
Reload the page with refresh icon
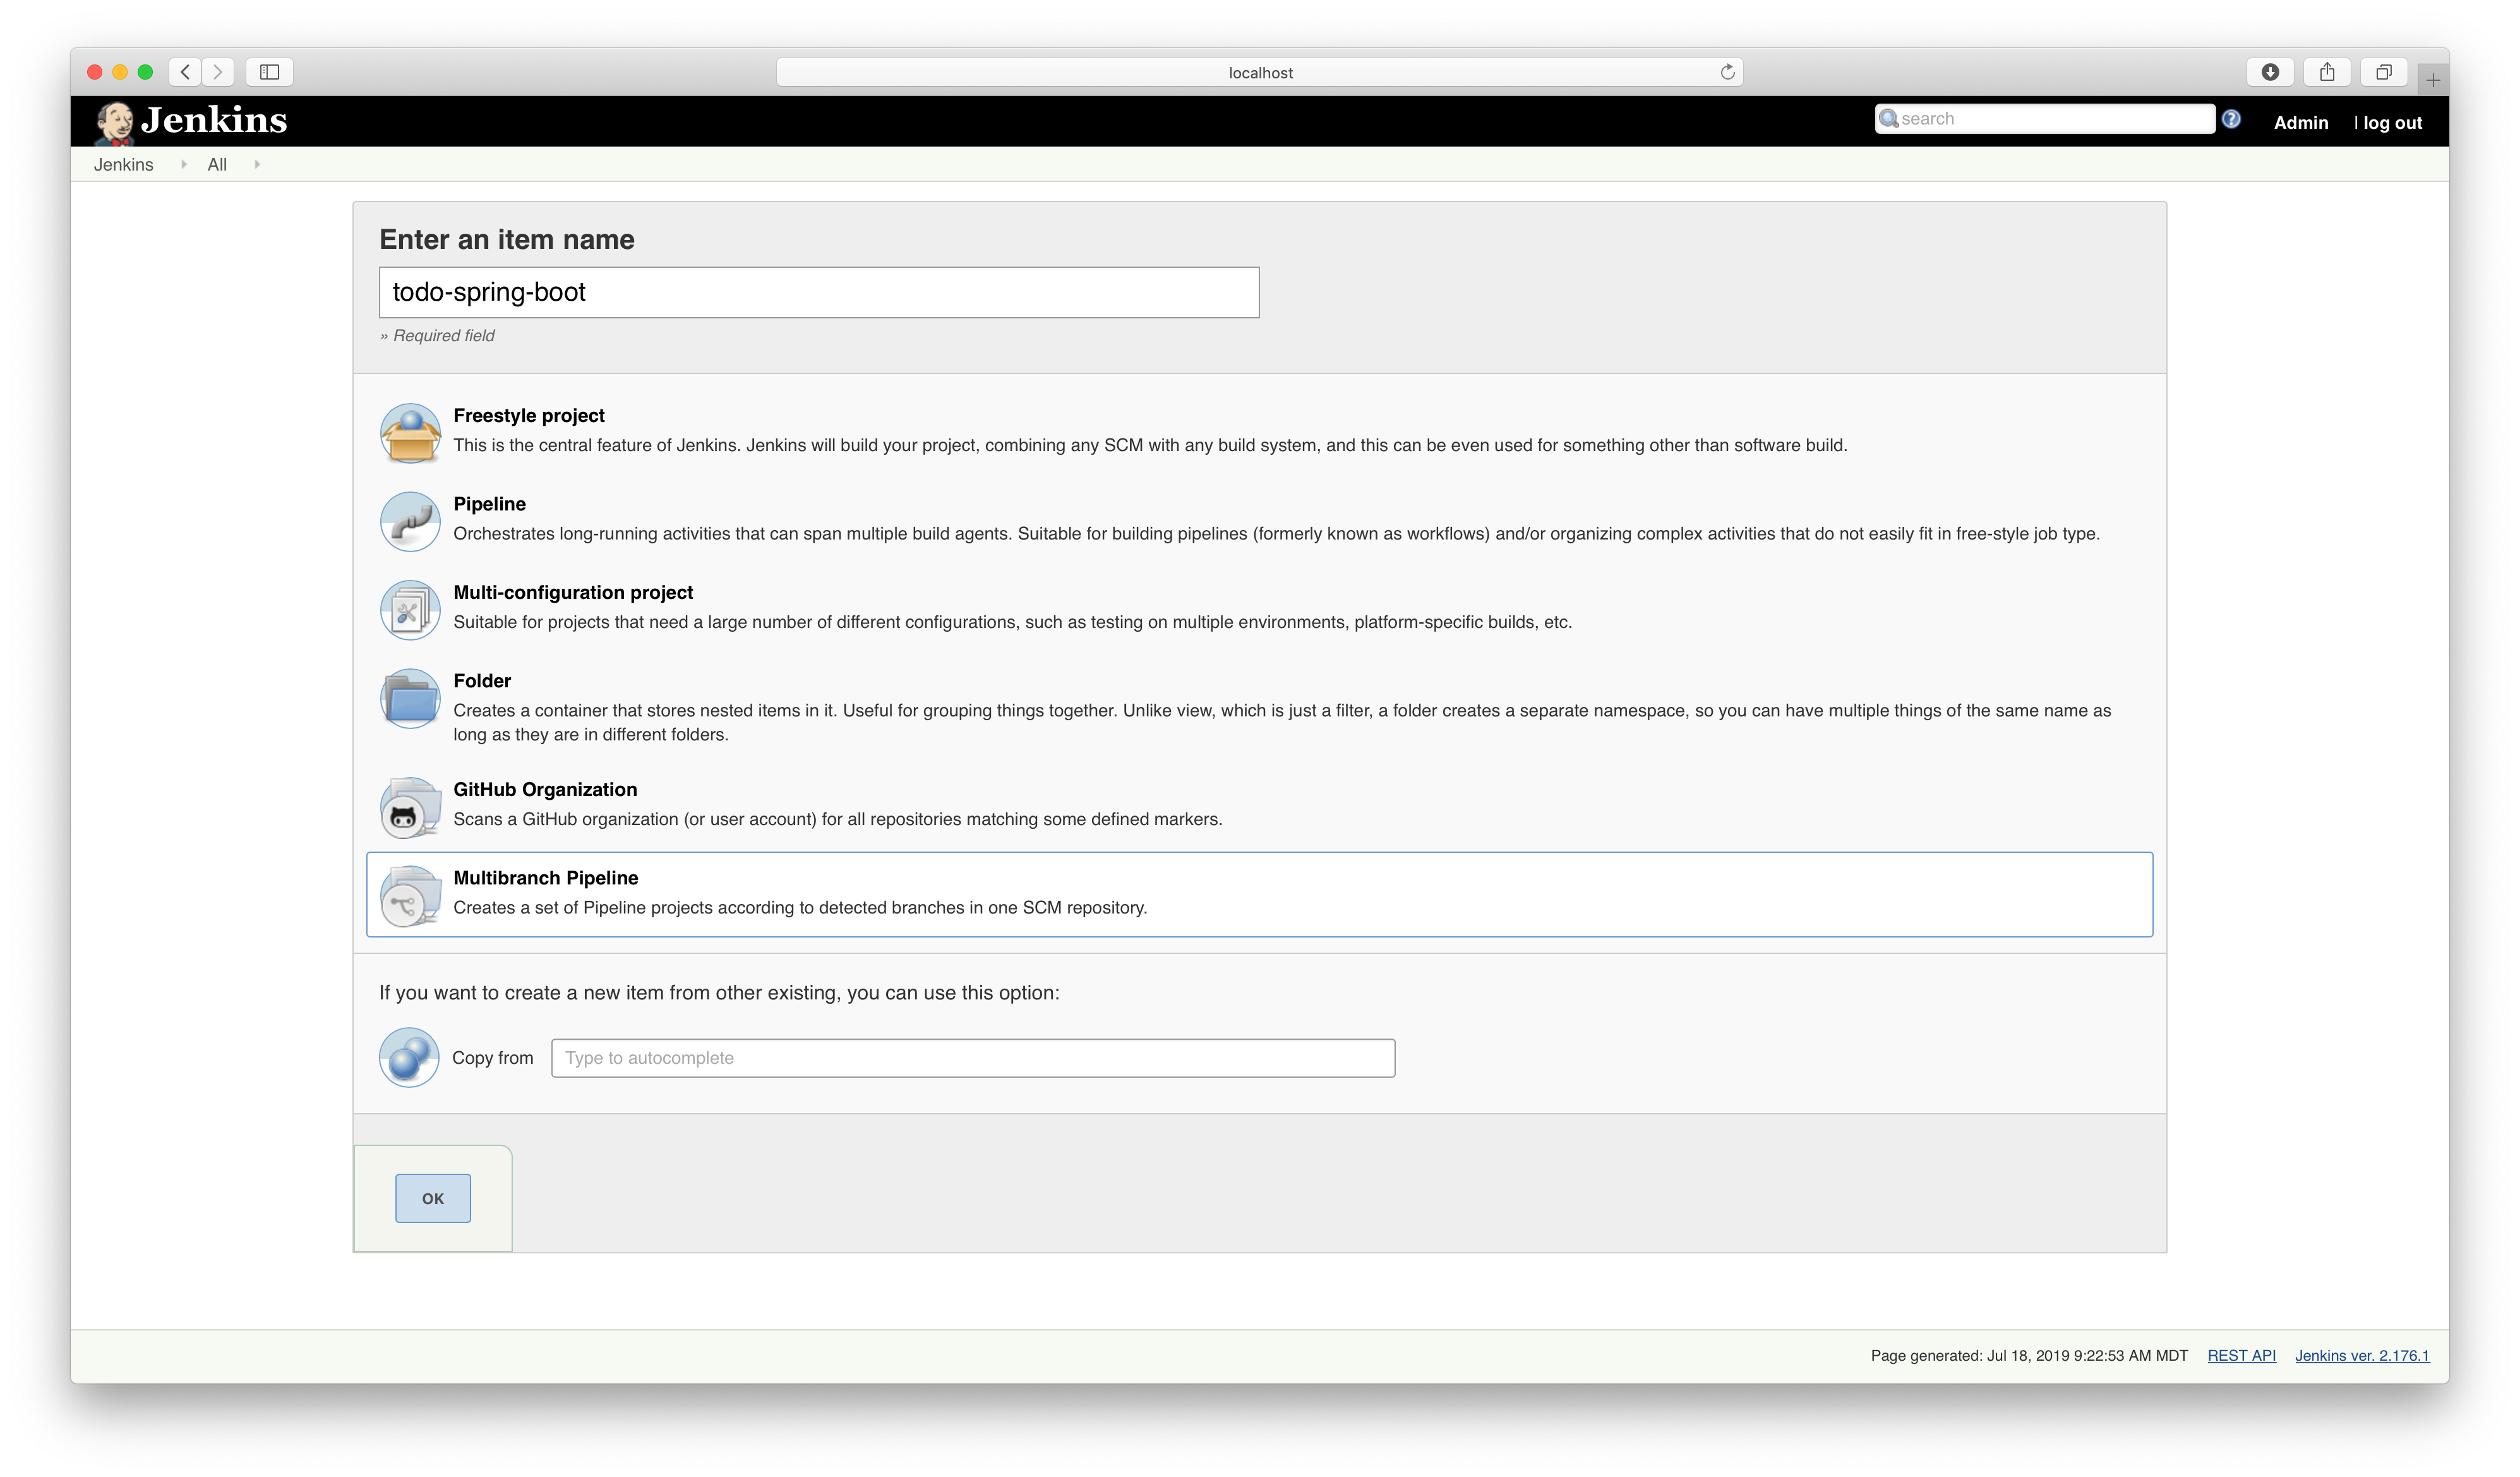1727,72
